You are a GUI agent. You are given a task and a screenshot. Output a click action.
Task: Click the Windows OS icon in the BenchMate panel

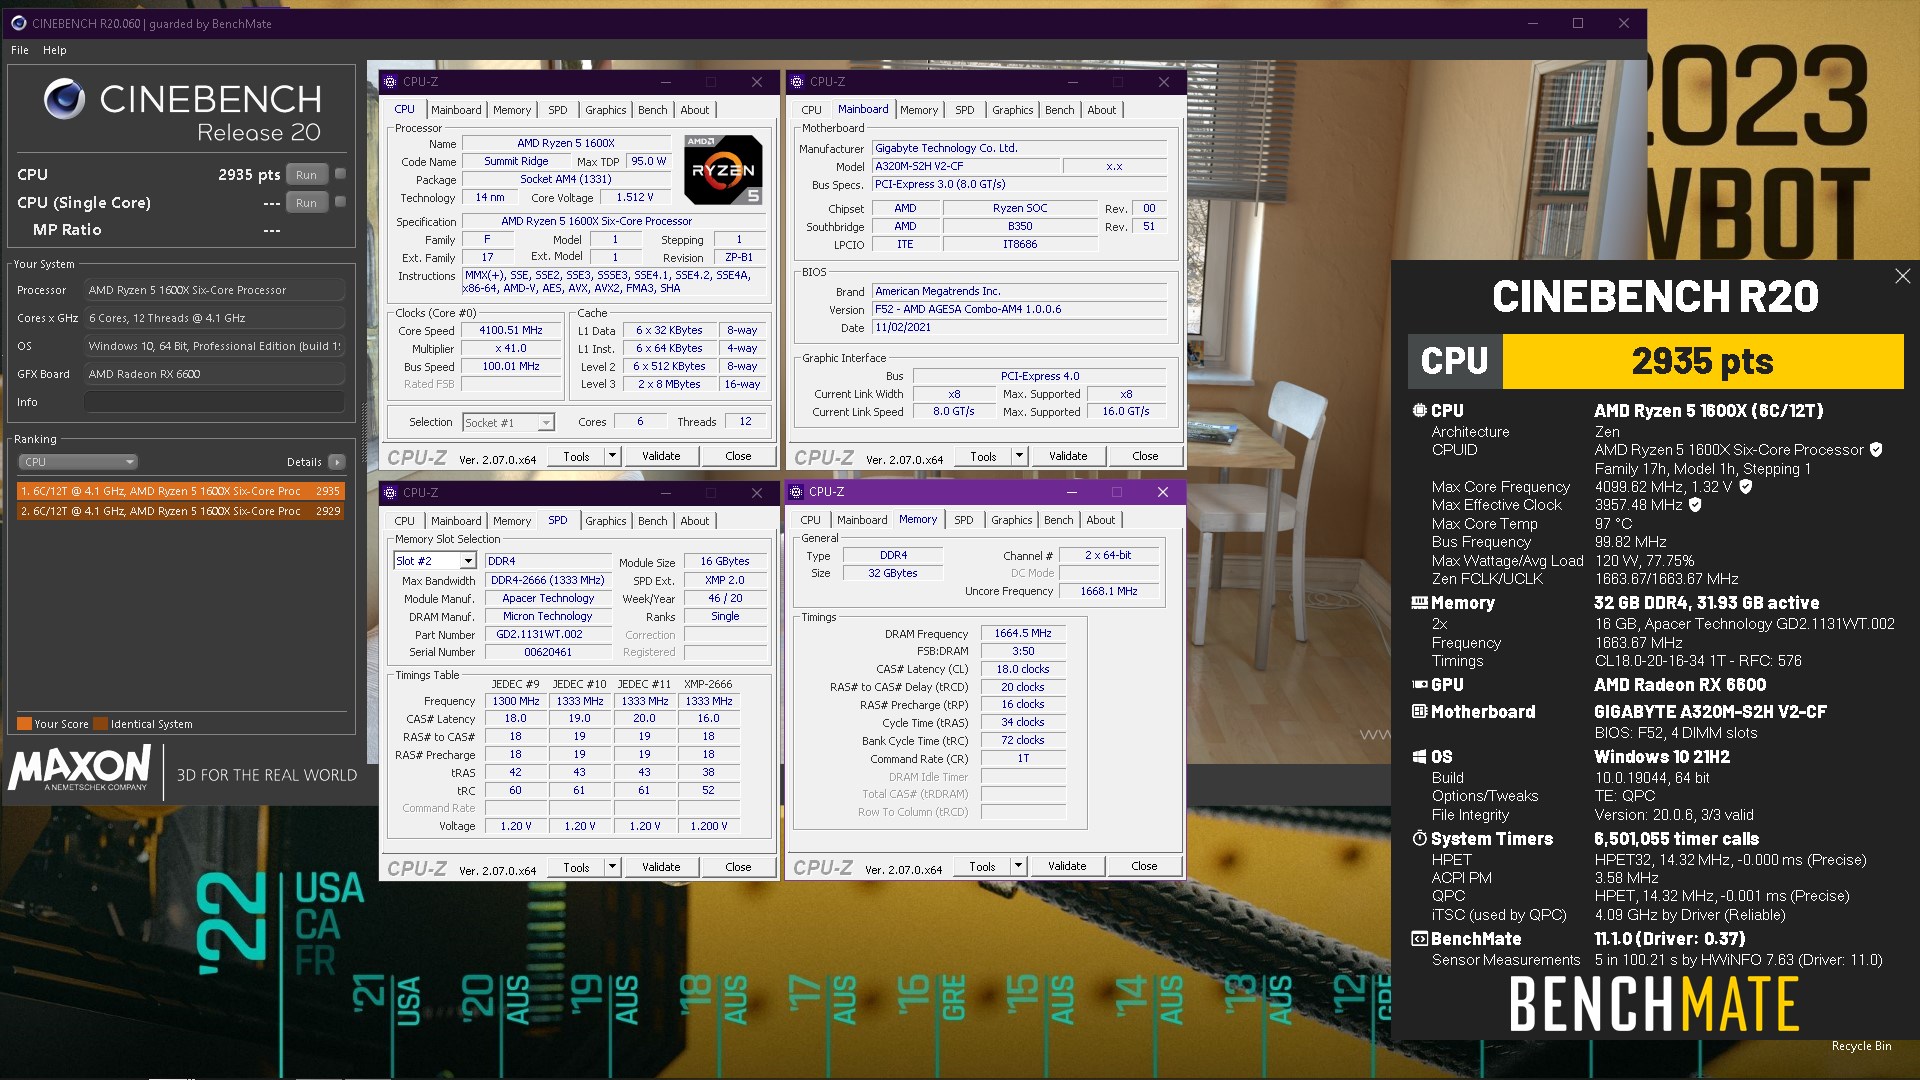(1419, 757)
